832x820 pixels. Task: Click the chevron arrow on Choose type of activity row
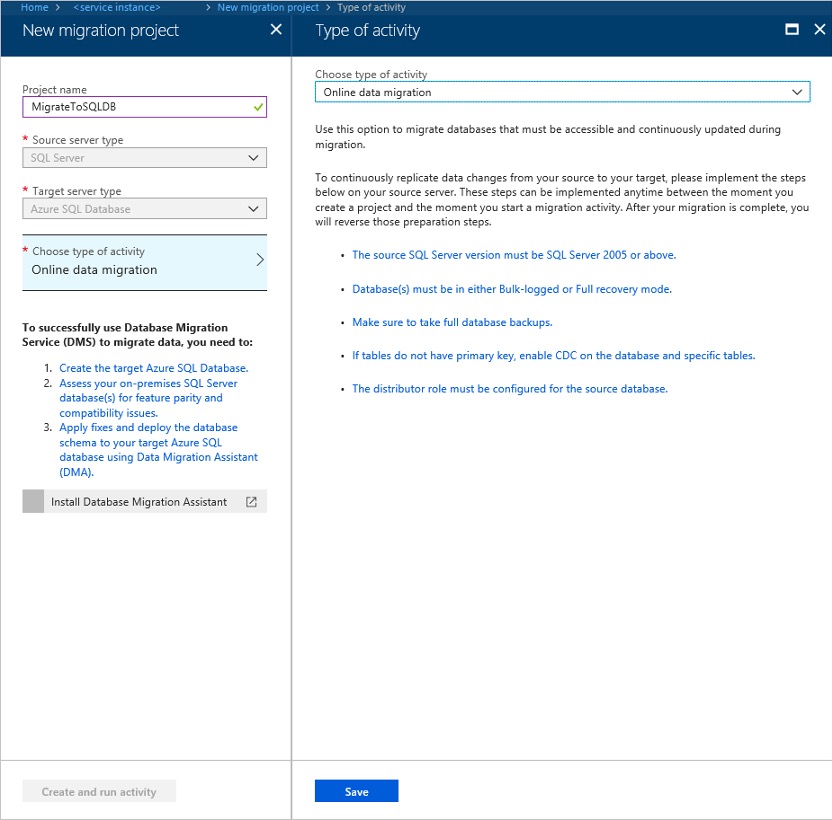click(x=259, y=260)
